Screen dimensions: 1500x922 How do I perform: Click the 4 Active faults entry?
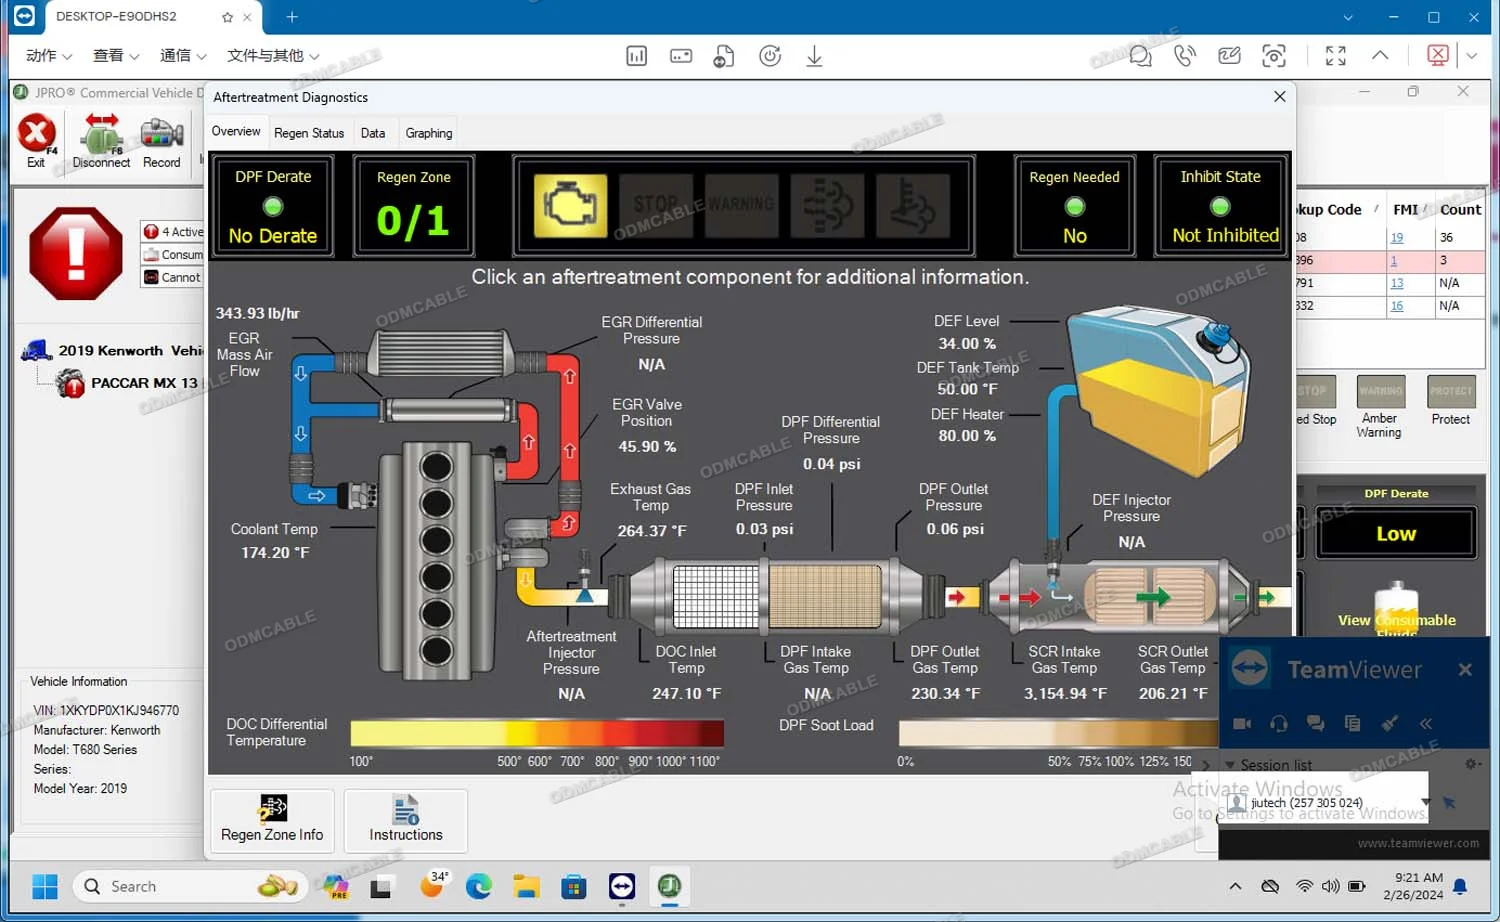click(x=173, y=232)
